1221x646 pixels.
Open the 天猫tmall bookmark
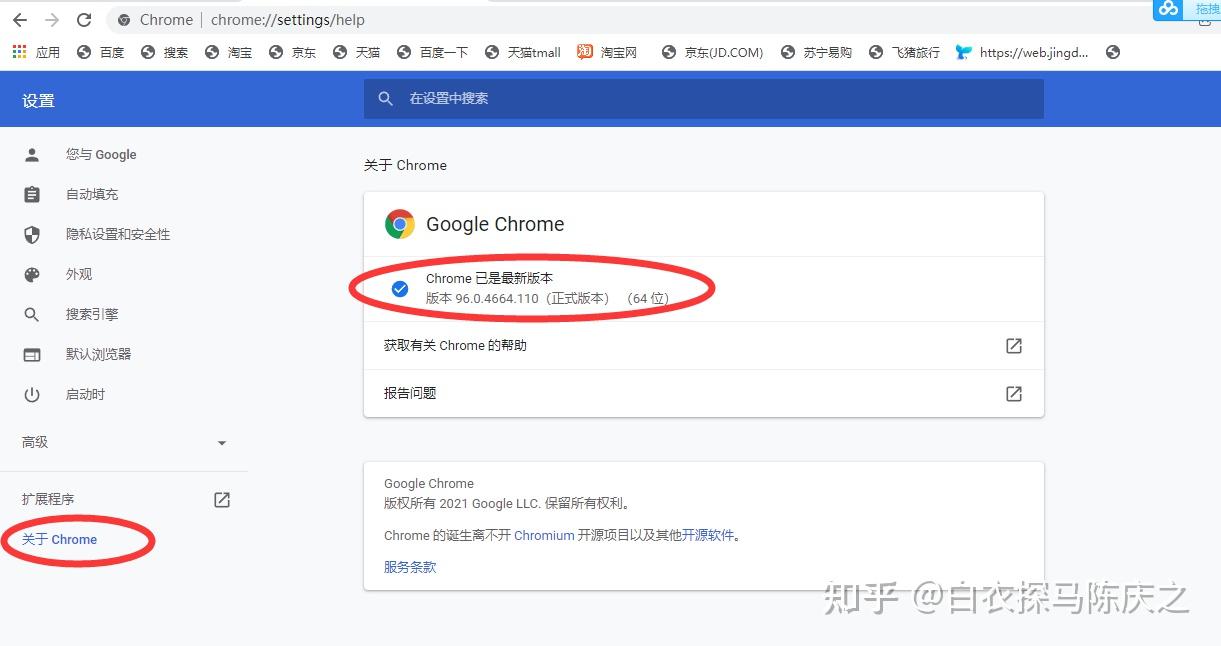coord(522,52)
